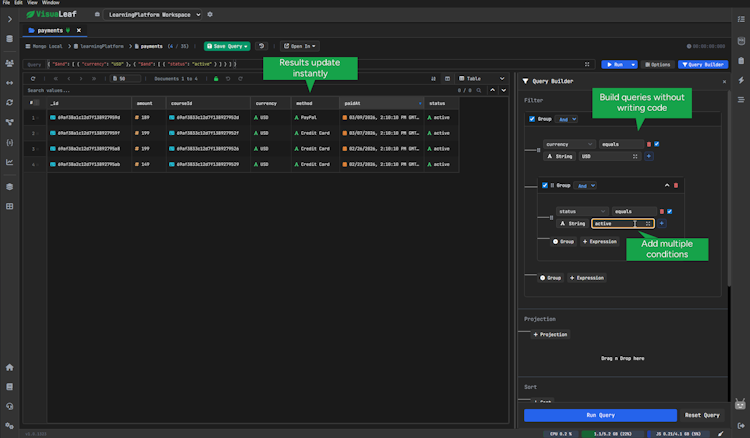This screenshot has height=438, width=750.
Task: Open the lightning bolt right sidebar icon
Action: click(x=741, y=80)
